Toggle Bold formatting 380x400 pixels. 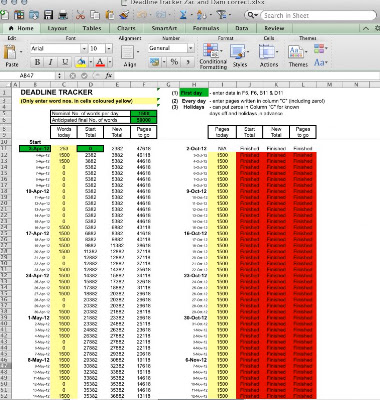pyautogui.click(x=37, y=62)
